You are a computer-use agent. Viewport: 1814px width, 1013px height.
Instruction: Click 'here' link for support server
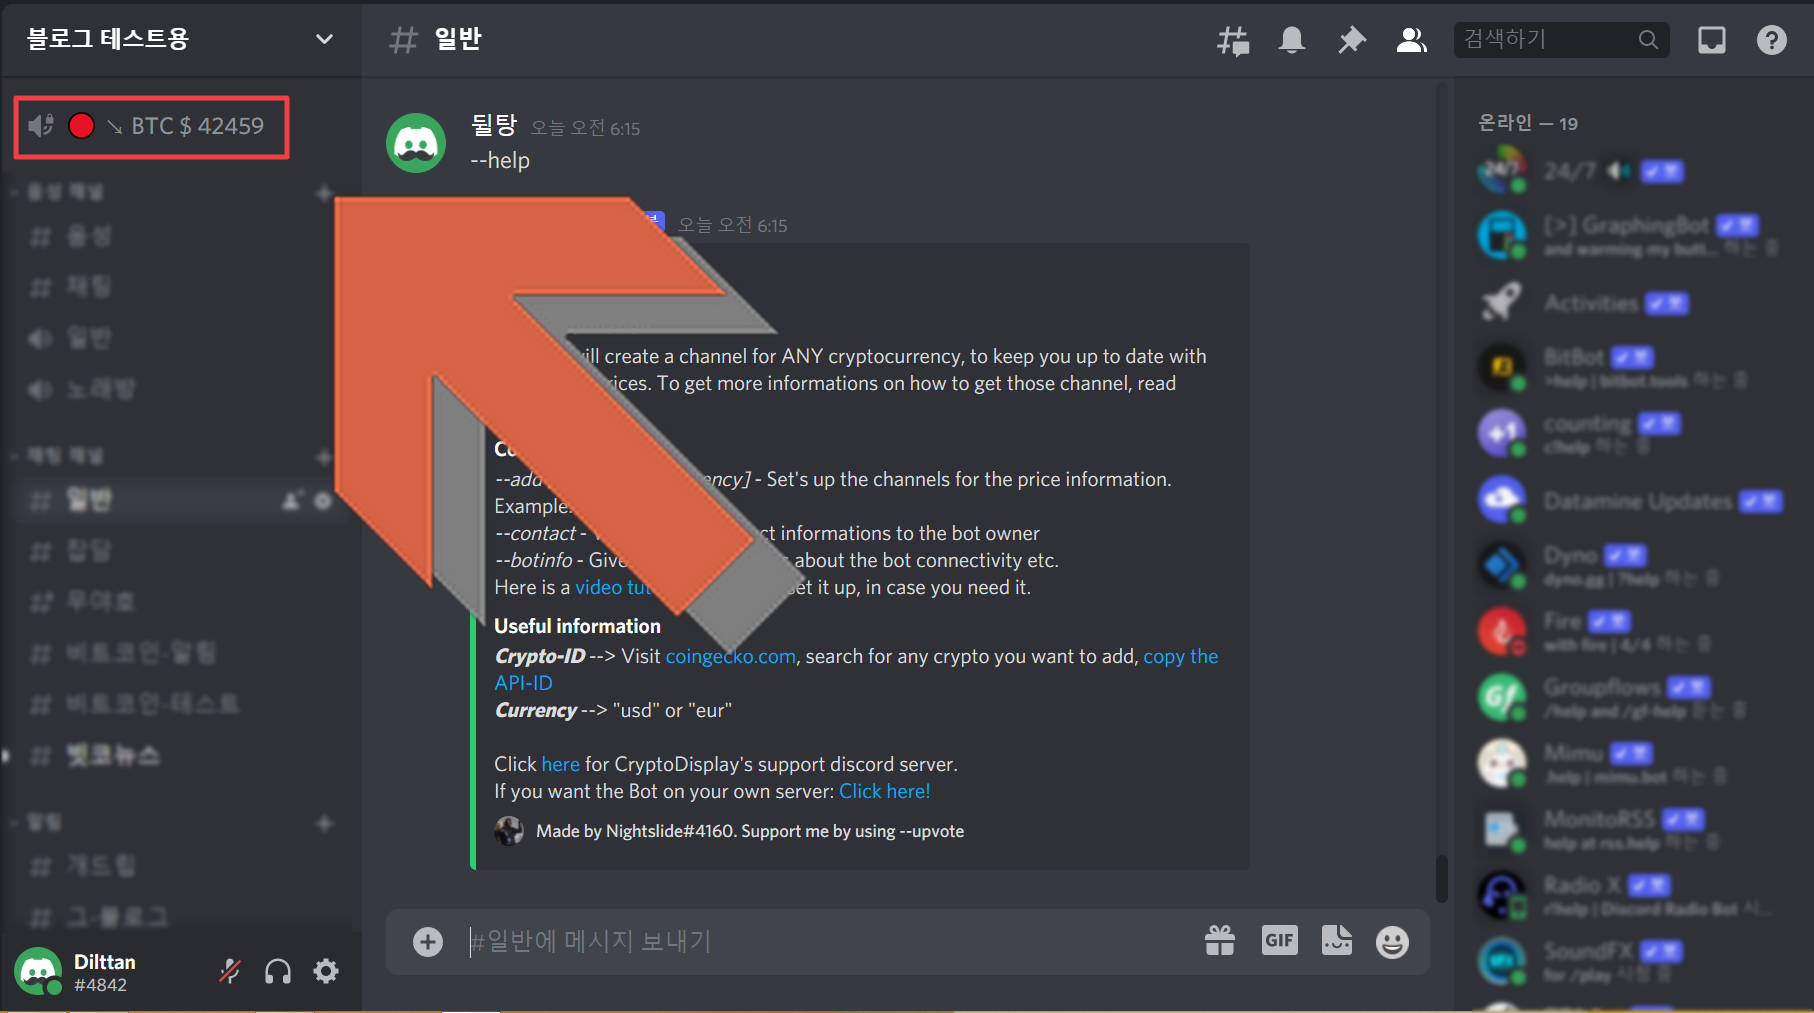tap(560, 764)
